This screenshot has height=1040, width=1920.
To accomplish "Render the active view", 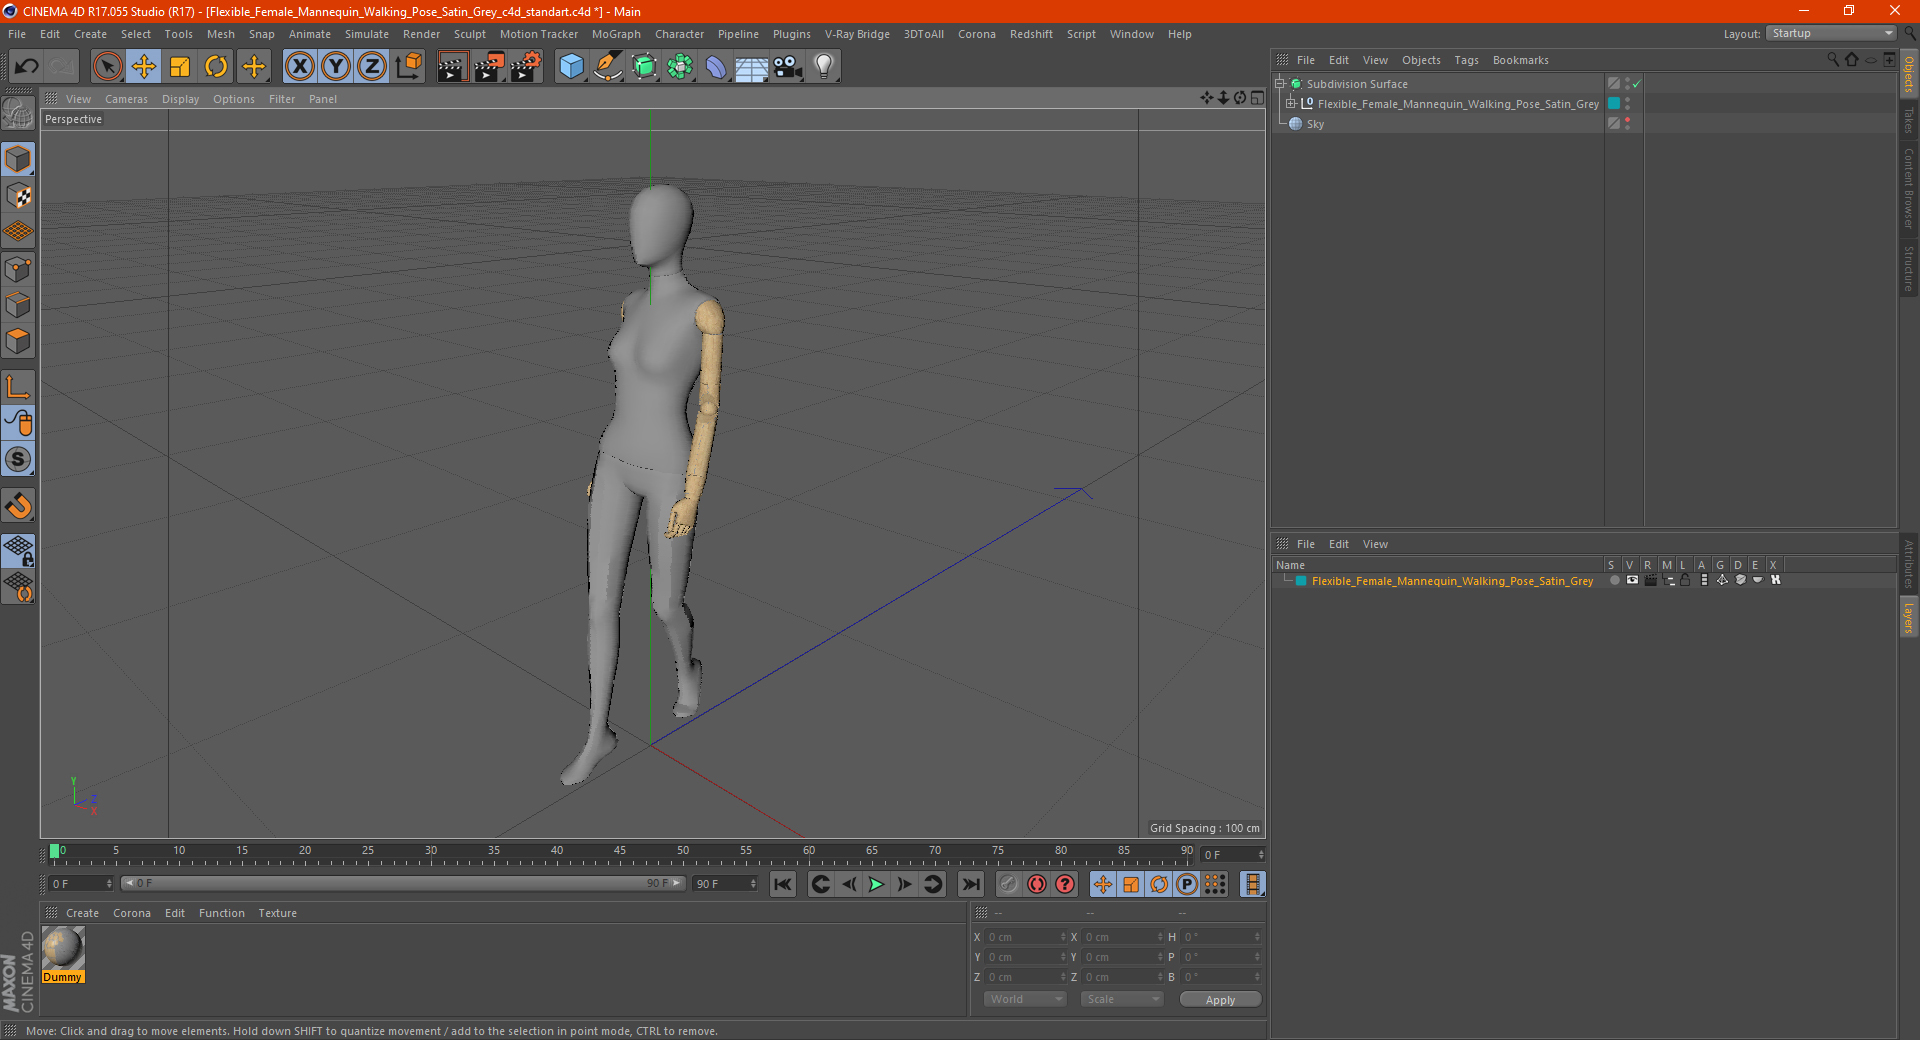I will click(452, 67).
